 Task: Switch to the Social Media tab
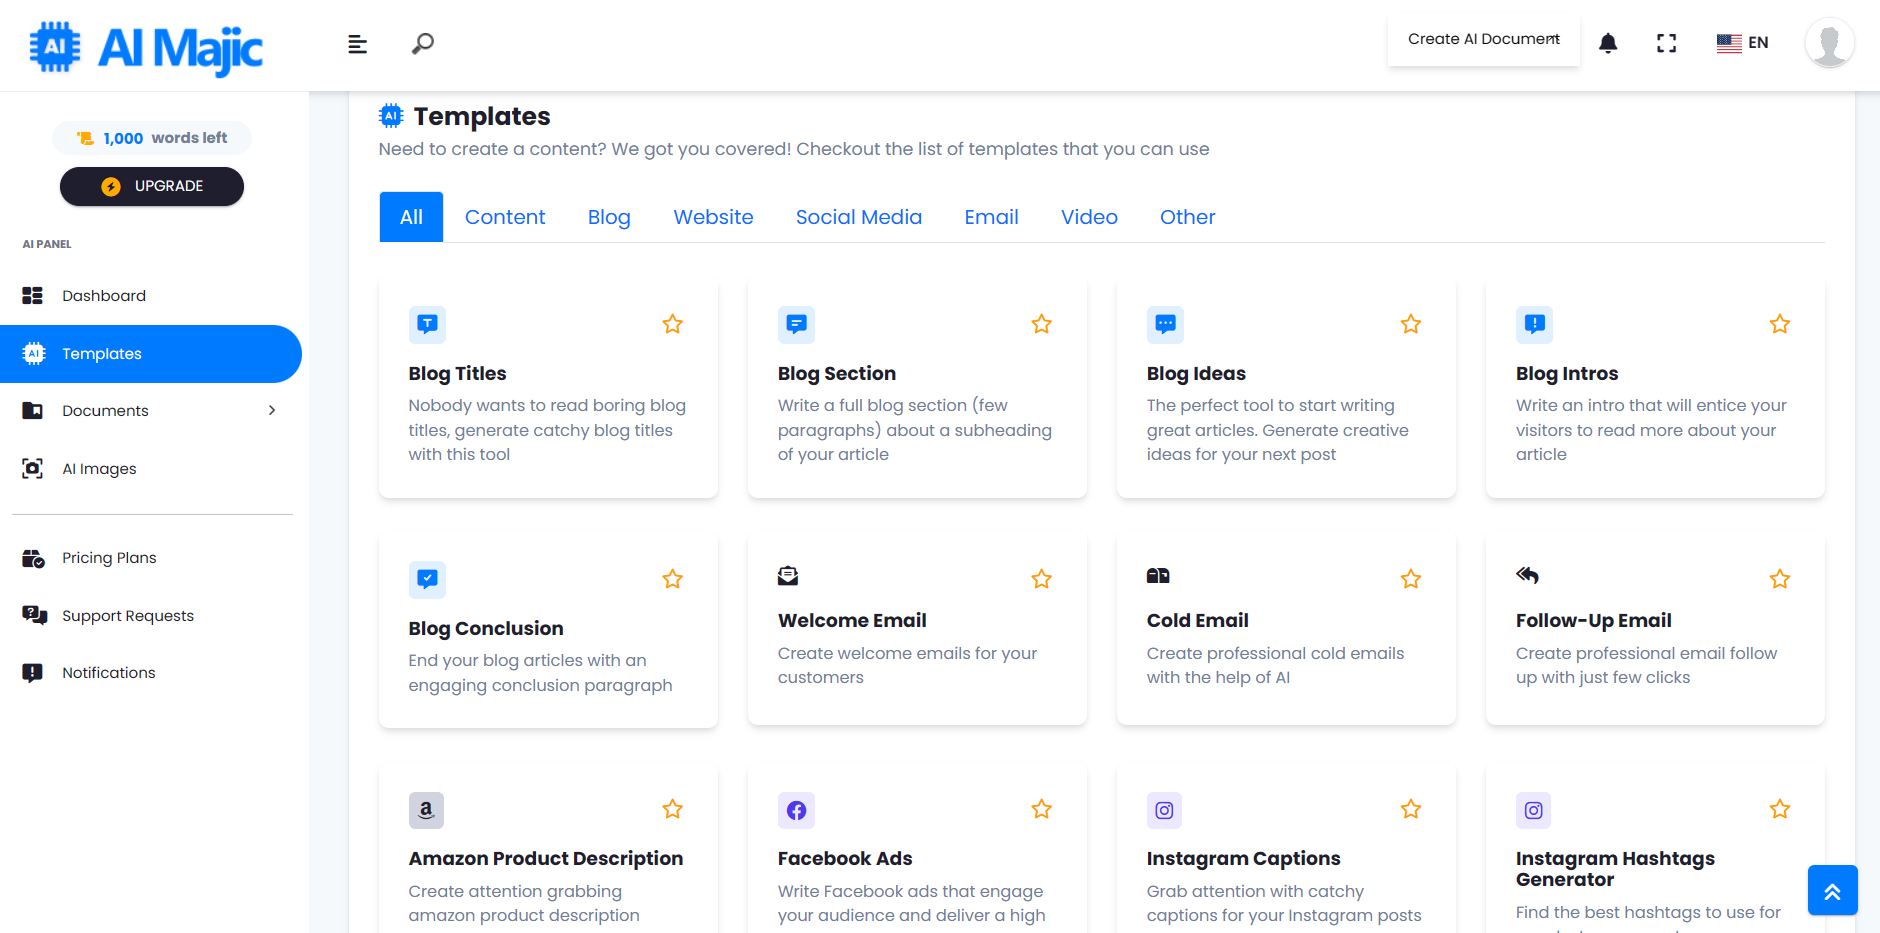pyautogui.click(x=857, y=217)
